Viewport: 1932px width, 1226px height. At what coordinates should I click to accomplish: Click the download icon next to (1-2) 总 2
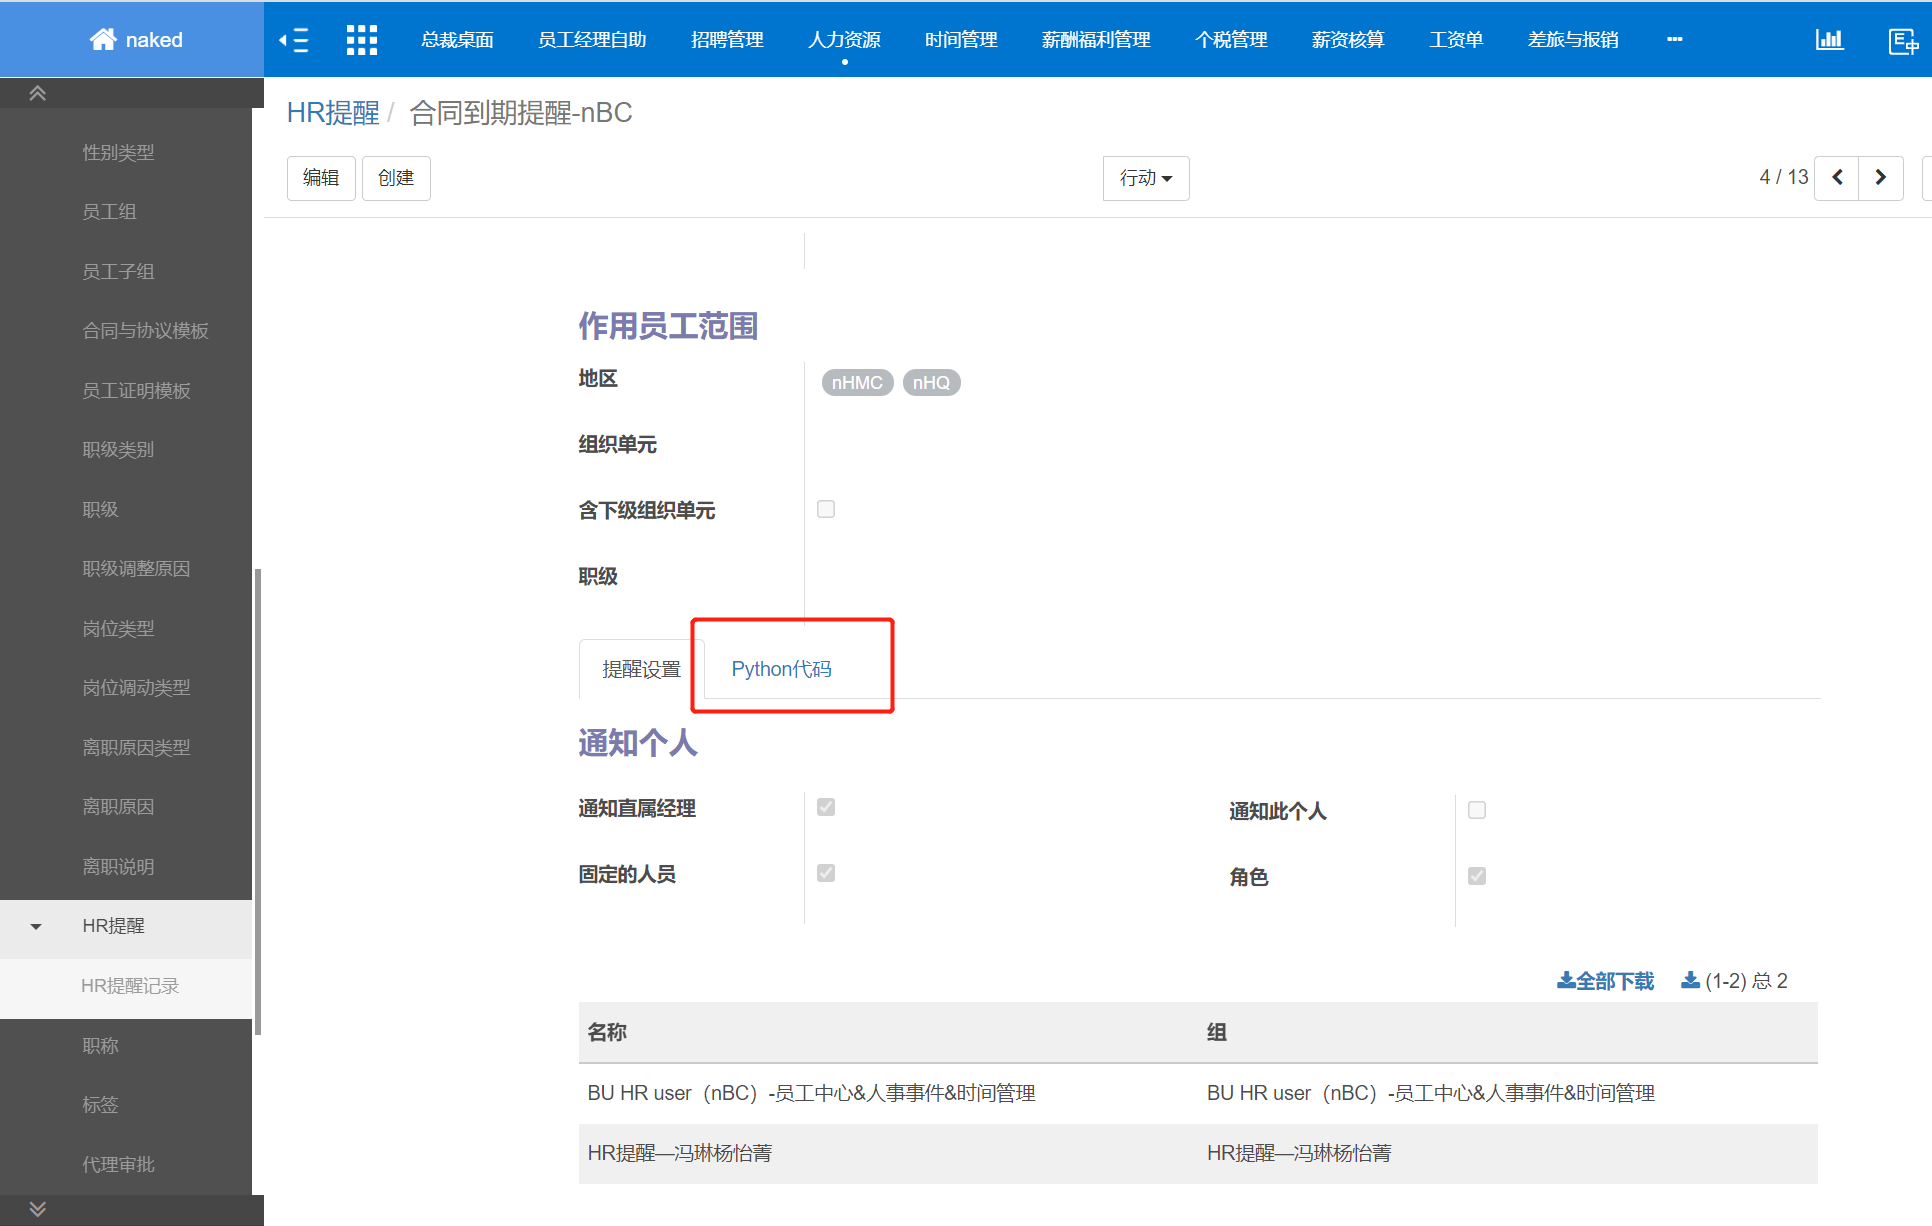1690,980
